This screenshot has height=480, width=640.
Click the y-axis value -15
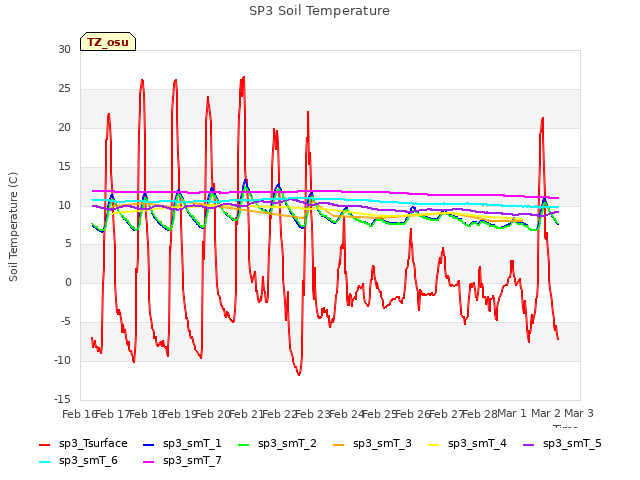(62, 399)
